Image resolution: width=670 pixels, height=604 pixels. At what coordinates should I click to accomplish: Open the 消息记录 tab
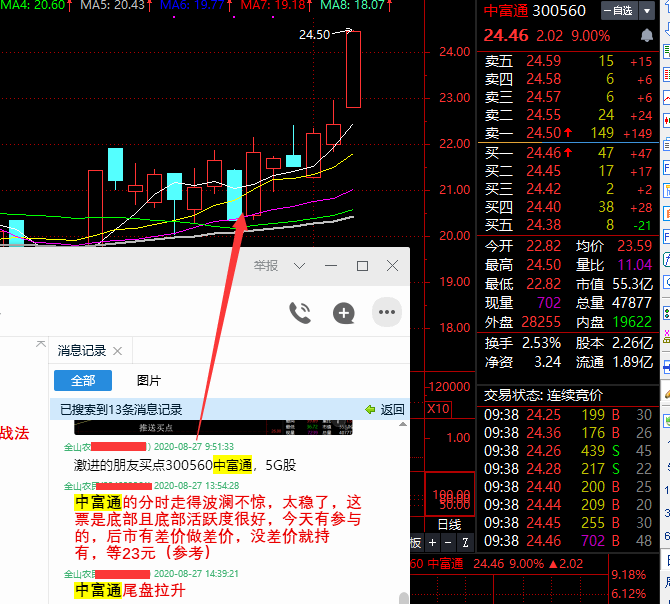(82, 351)
